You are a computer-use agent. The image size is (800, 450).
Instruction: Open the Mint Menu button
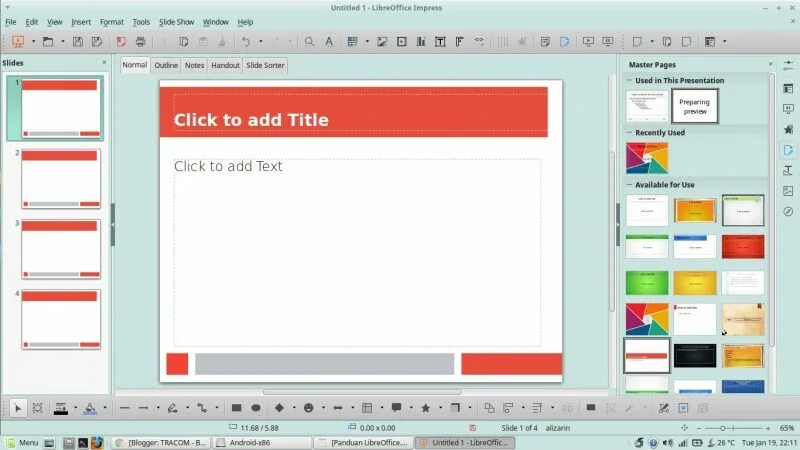pos(22,443)
